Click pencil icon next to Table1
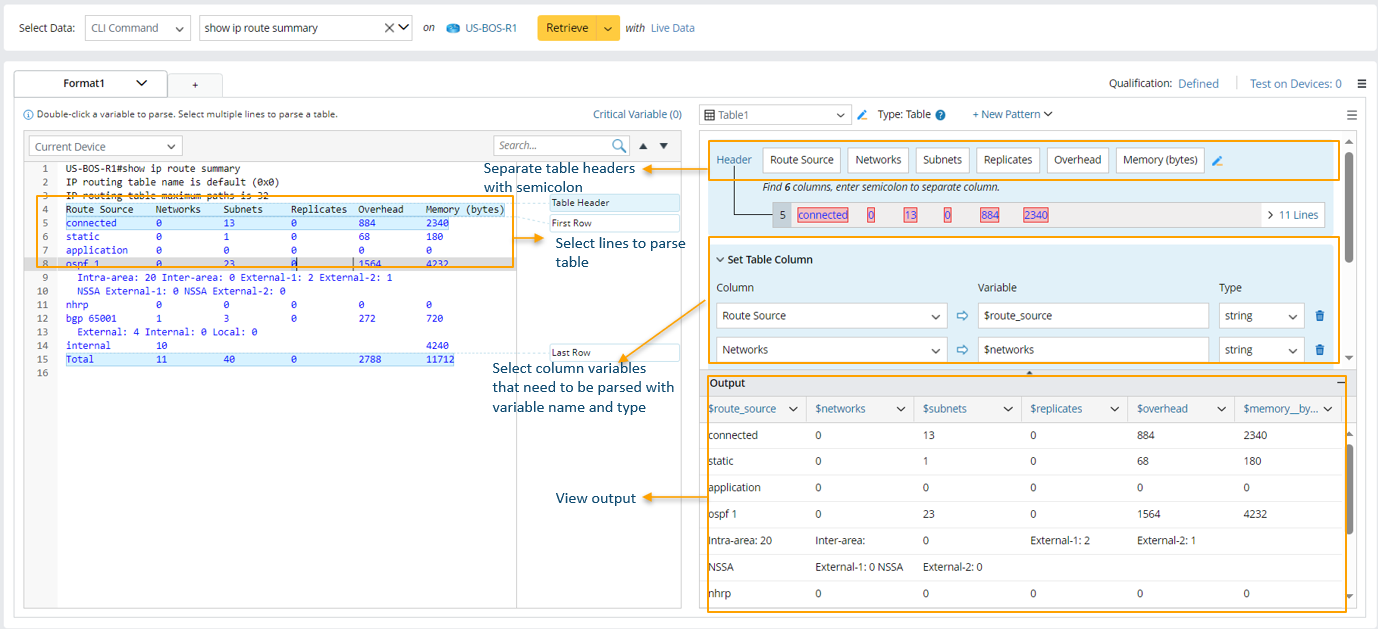 click(862, 115)
